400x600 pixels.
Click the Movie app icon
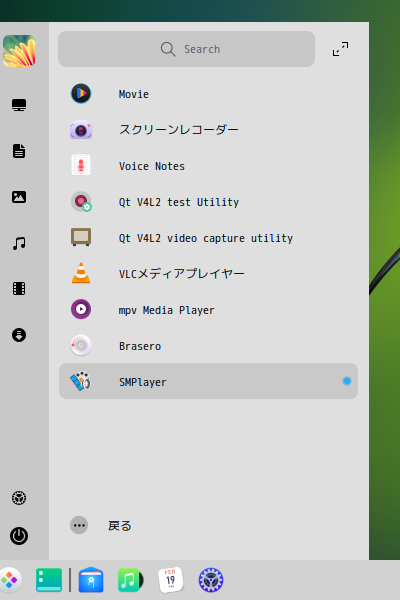point(81,93)
